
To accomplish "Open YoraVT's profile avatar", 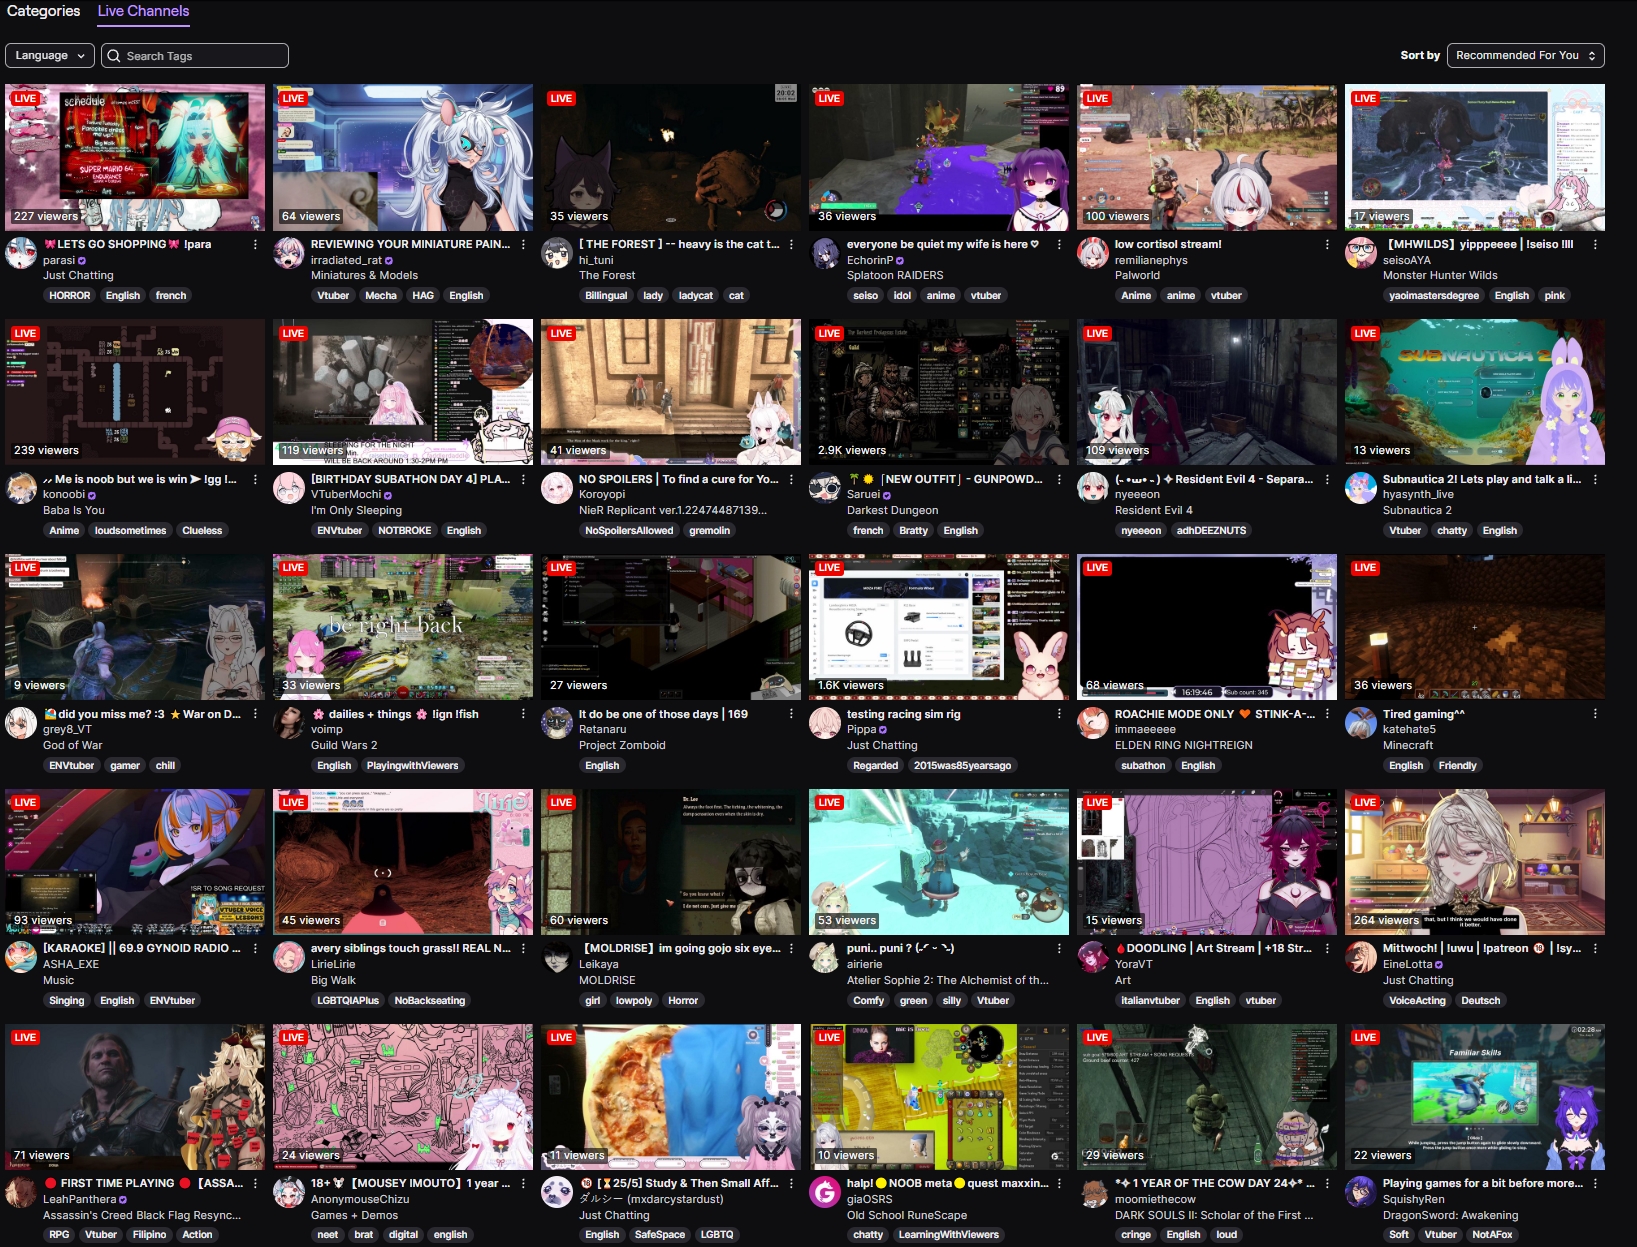I will pos(1093,957).
